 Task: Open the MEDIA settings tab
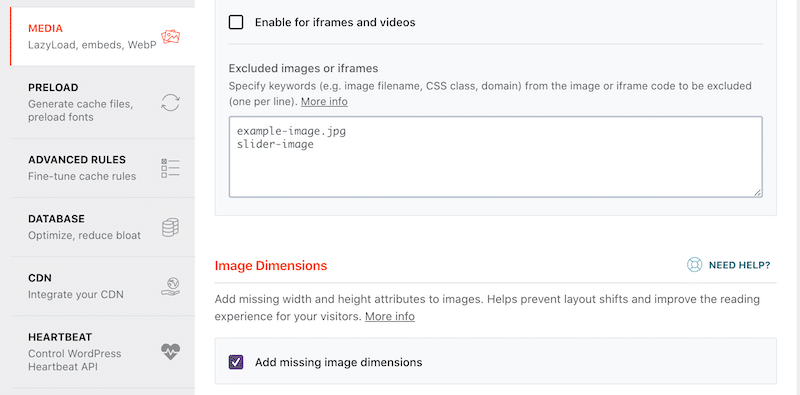click(x=103, y=36)
